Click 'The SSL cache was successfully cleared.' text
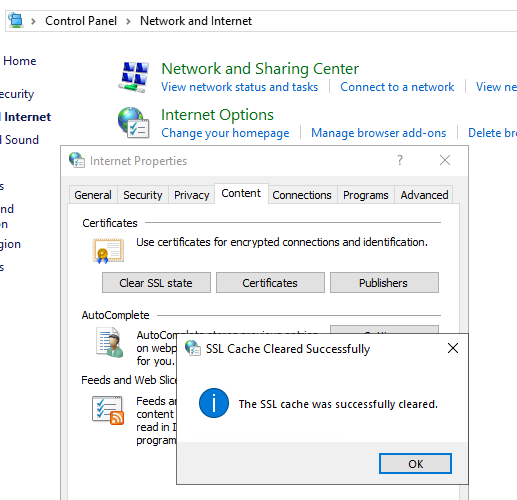Viewport: 517px width, 500px height. point(338,404)
